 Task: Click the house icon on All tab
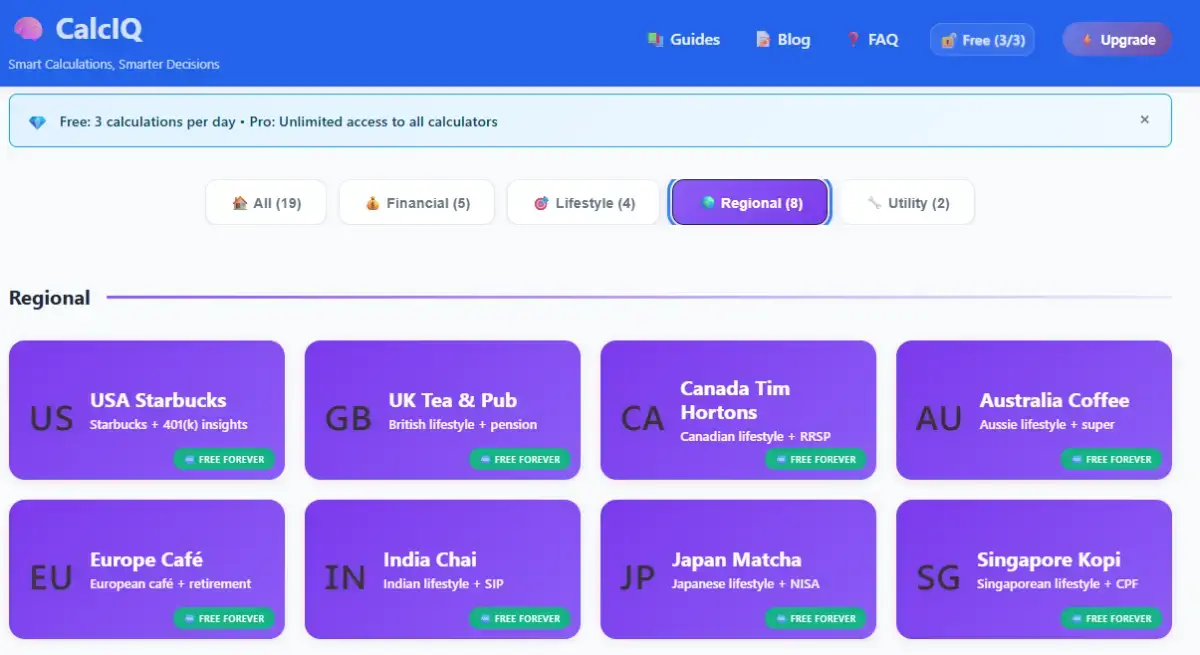(x=240, y=203)
